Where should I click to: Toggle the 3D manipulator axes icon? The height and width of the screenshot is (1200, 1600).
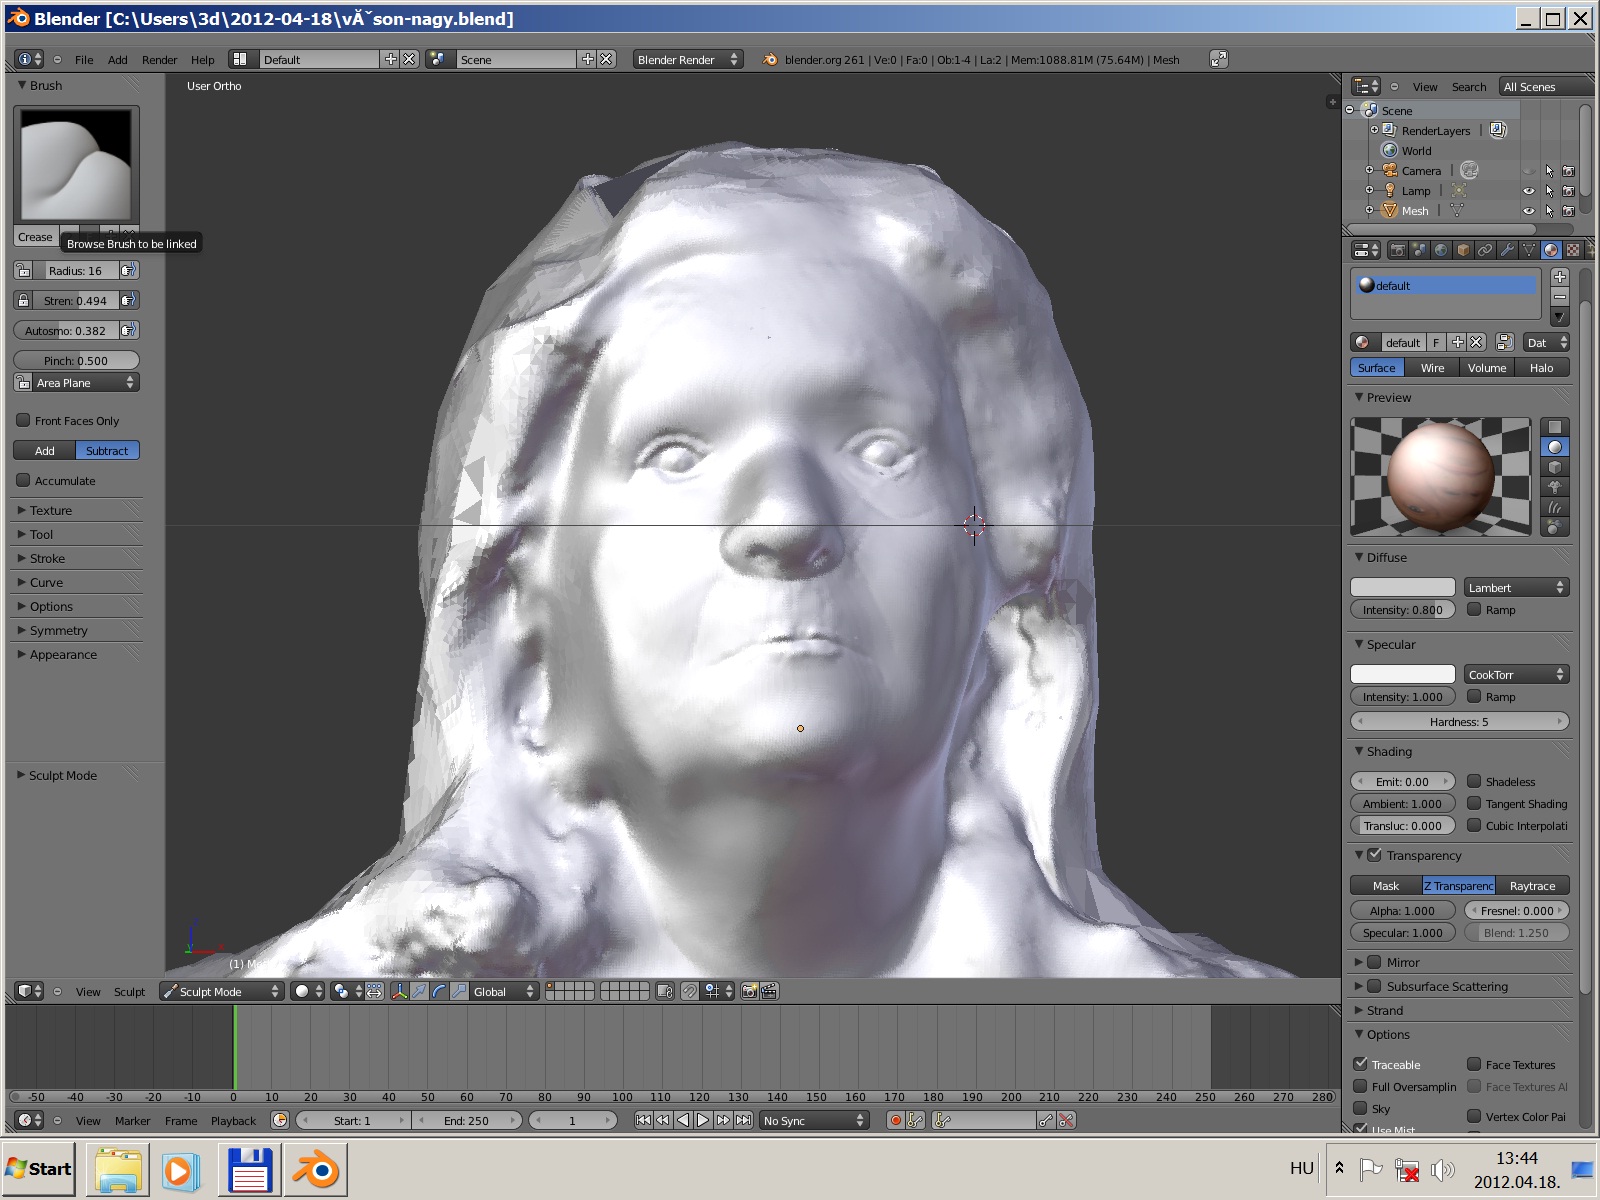(x=399, y=991)
